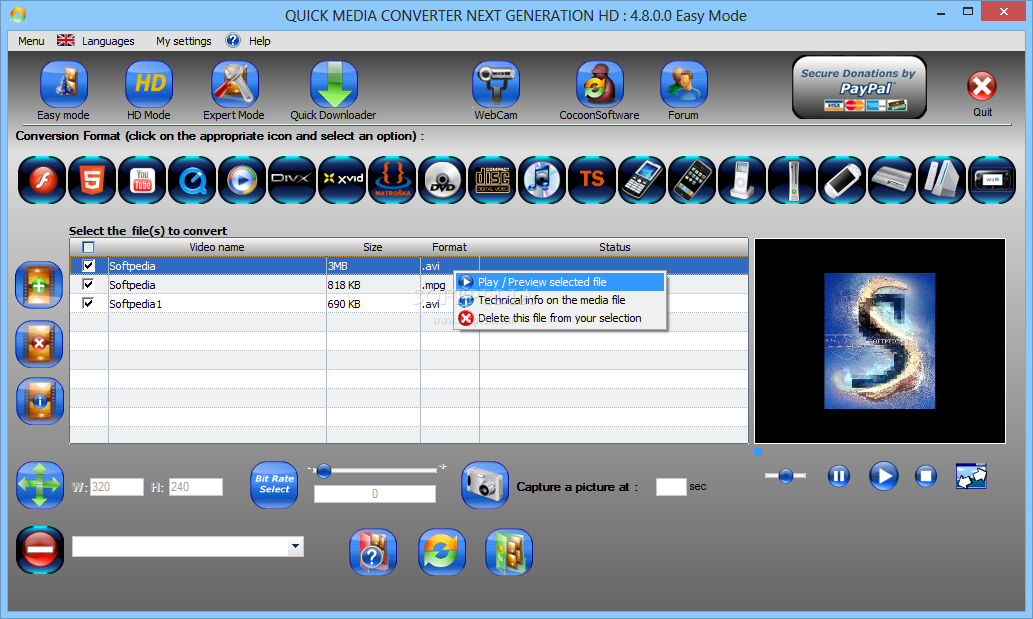Switch to Easy mode
The width and height of the screenshot is (1033, 619).
coord(63,84)
